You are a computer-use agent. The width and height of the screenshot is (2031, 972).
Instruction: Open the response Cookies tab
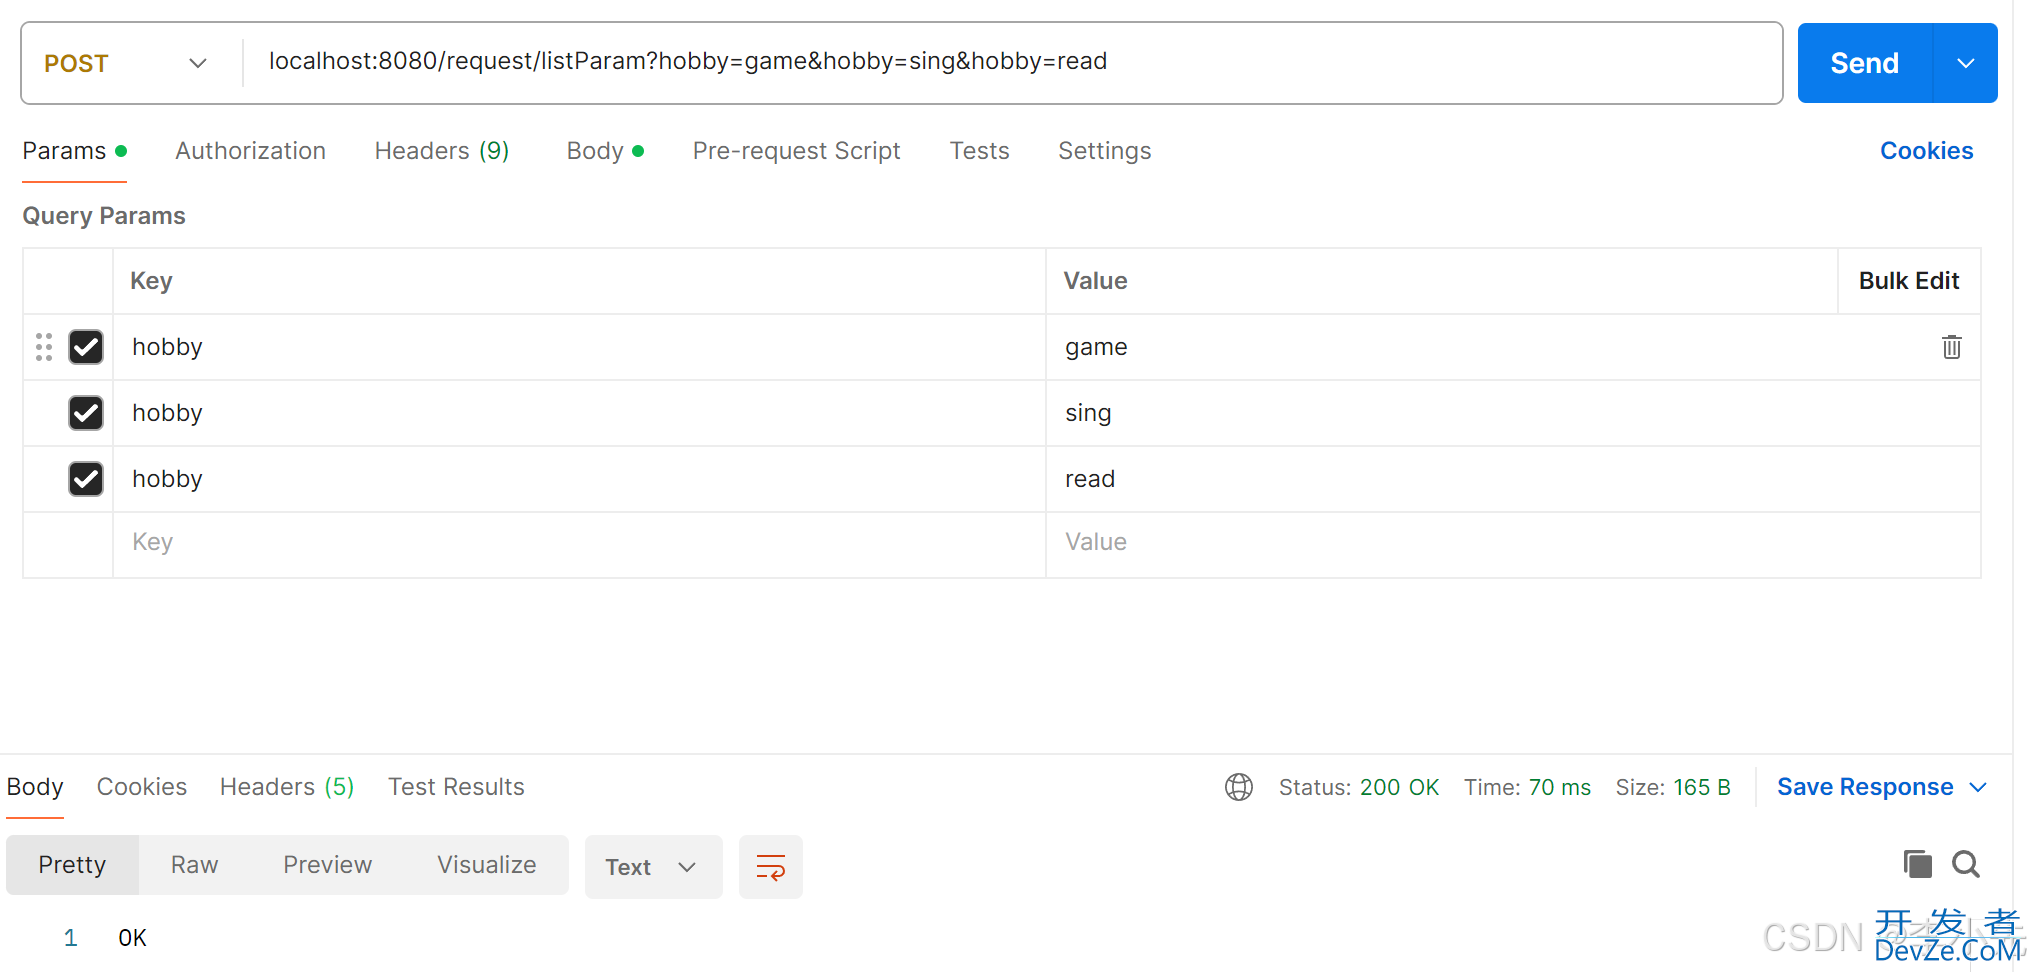[141, 787]
